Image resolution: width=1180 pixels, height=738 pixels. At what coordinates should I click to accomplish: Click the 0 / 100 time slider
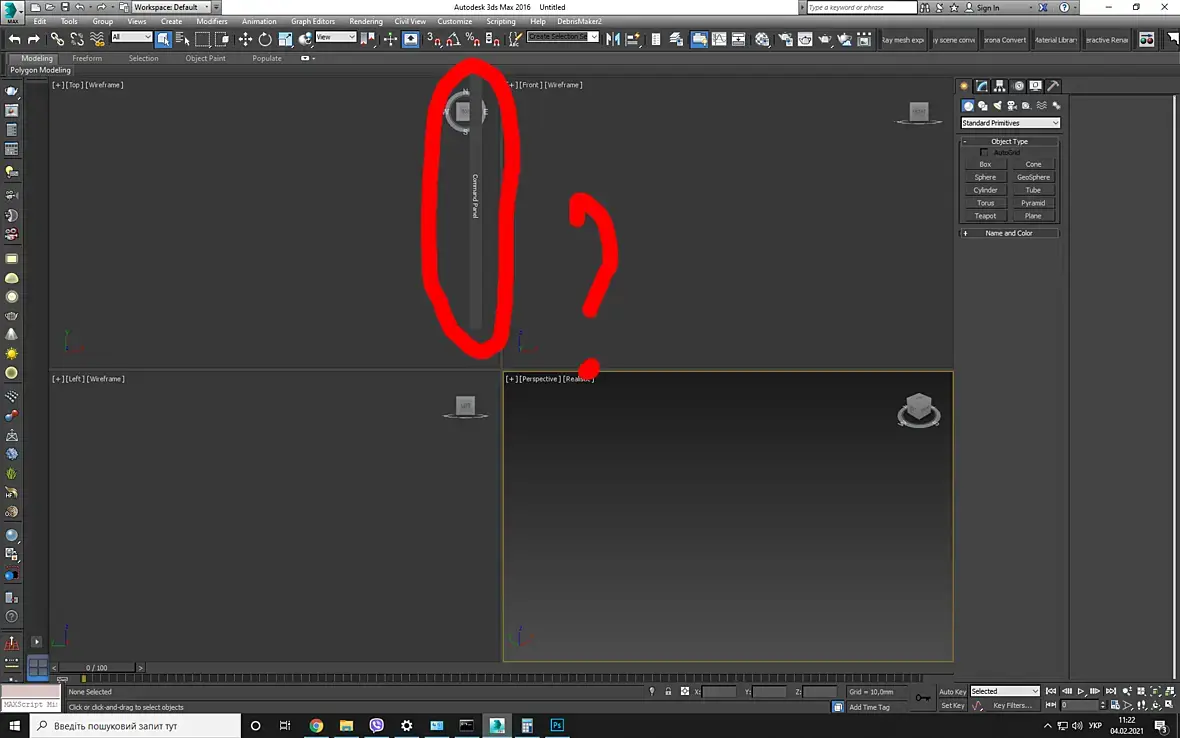pos(96,667)
